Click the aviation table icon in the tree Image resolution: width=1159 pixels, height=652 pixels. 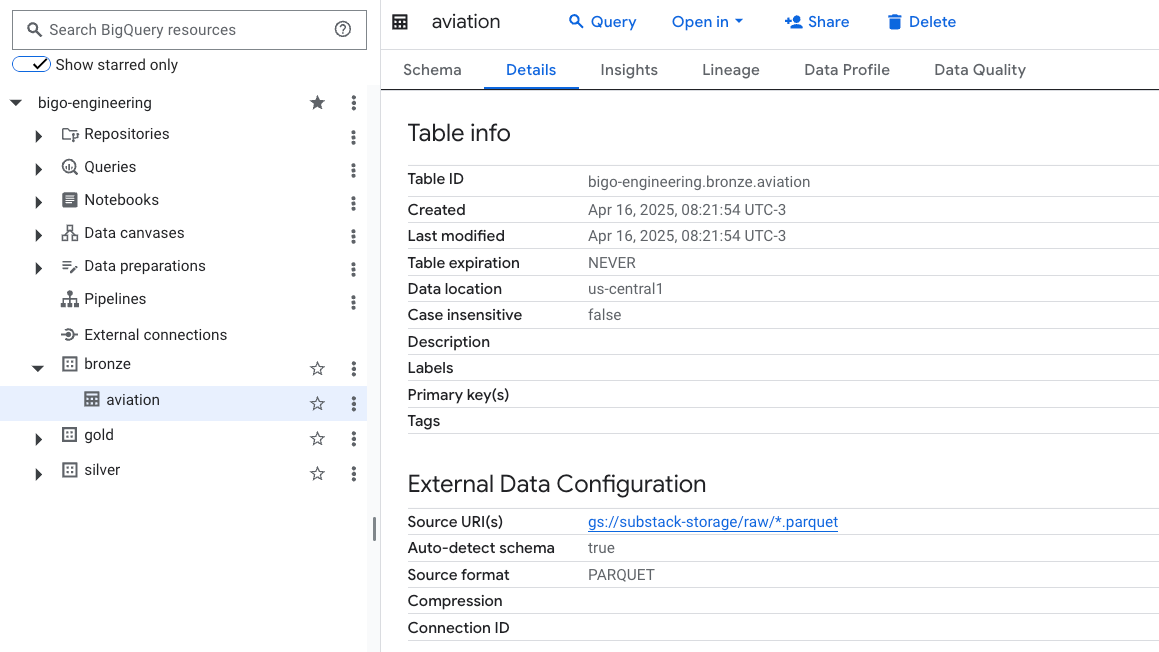click(x=92, y=399)
